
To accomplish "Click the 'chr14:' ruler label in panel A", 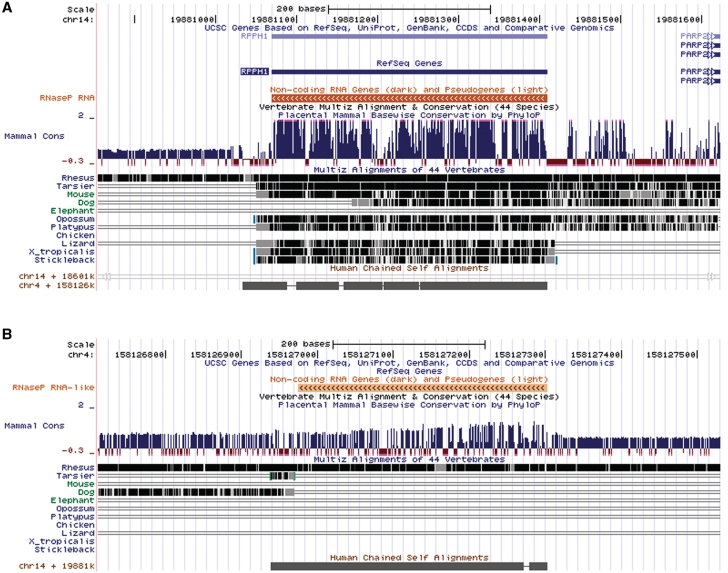I will point(78,20).
